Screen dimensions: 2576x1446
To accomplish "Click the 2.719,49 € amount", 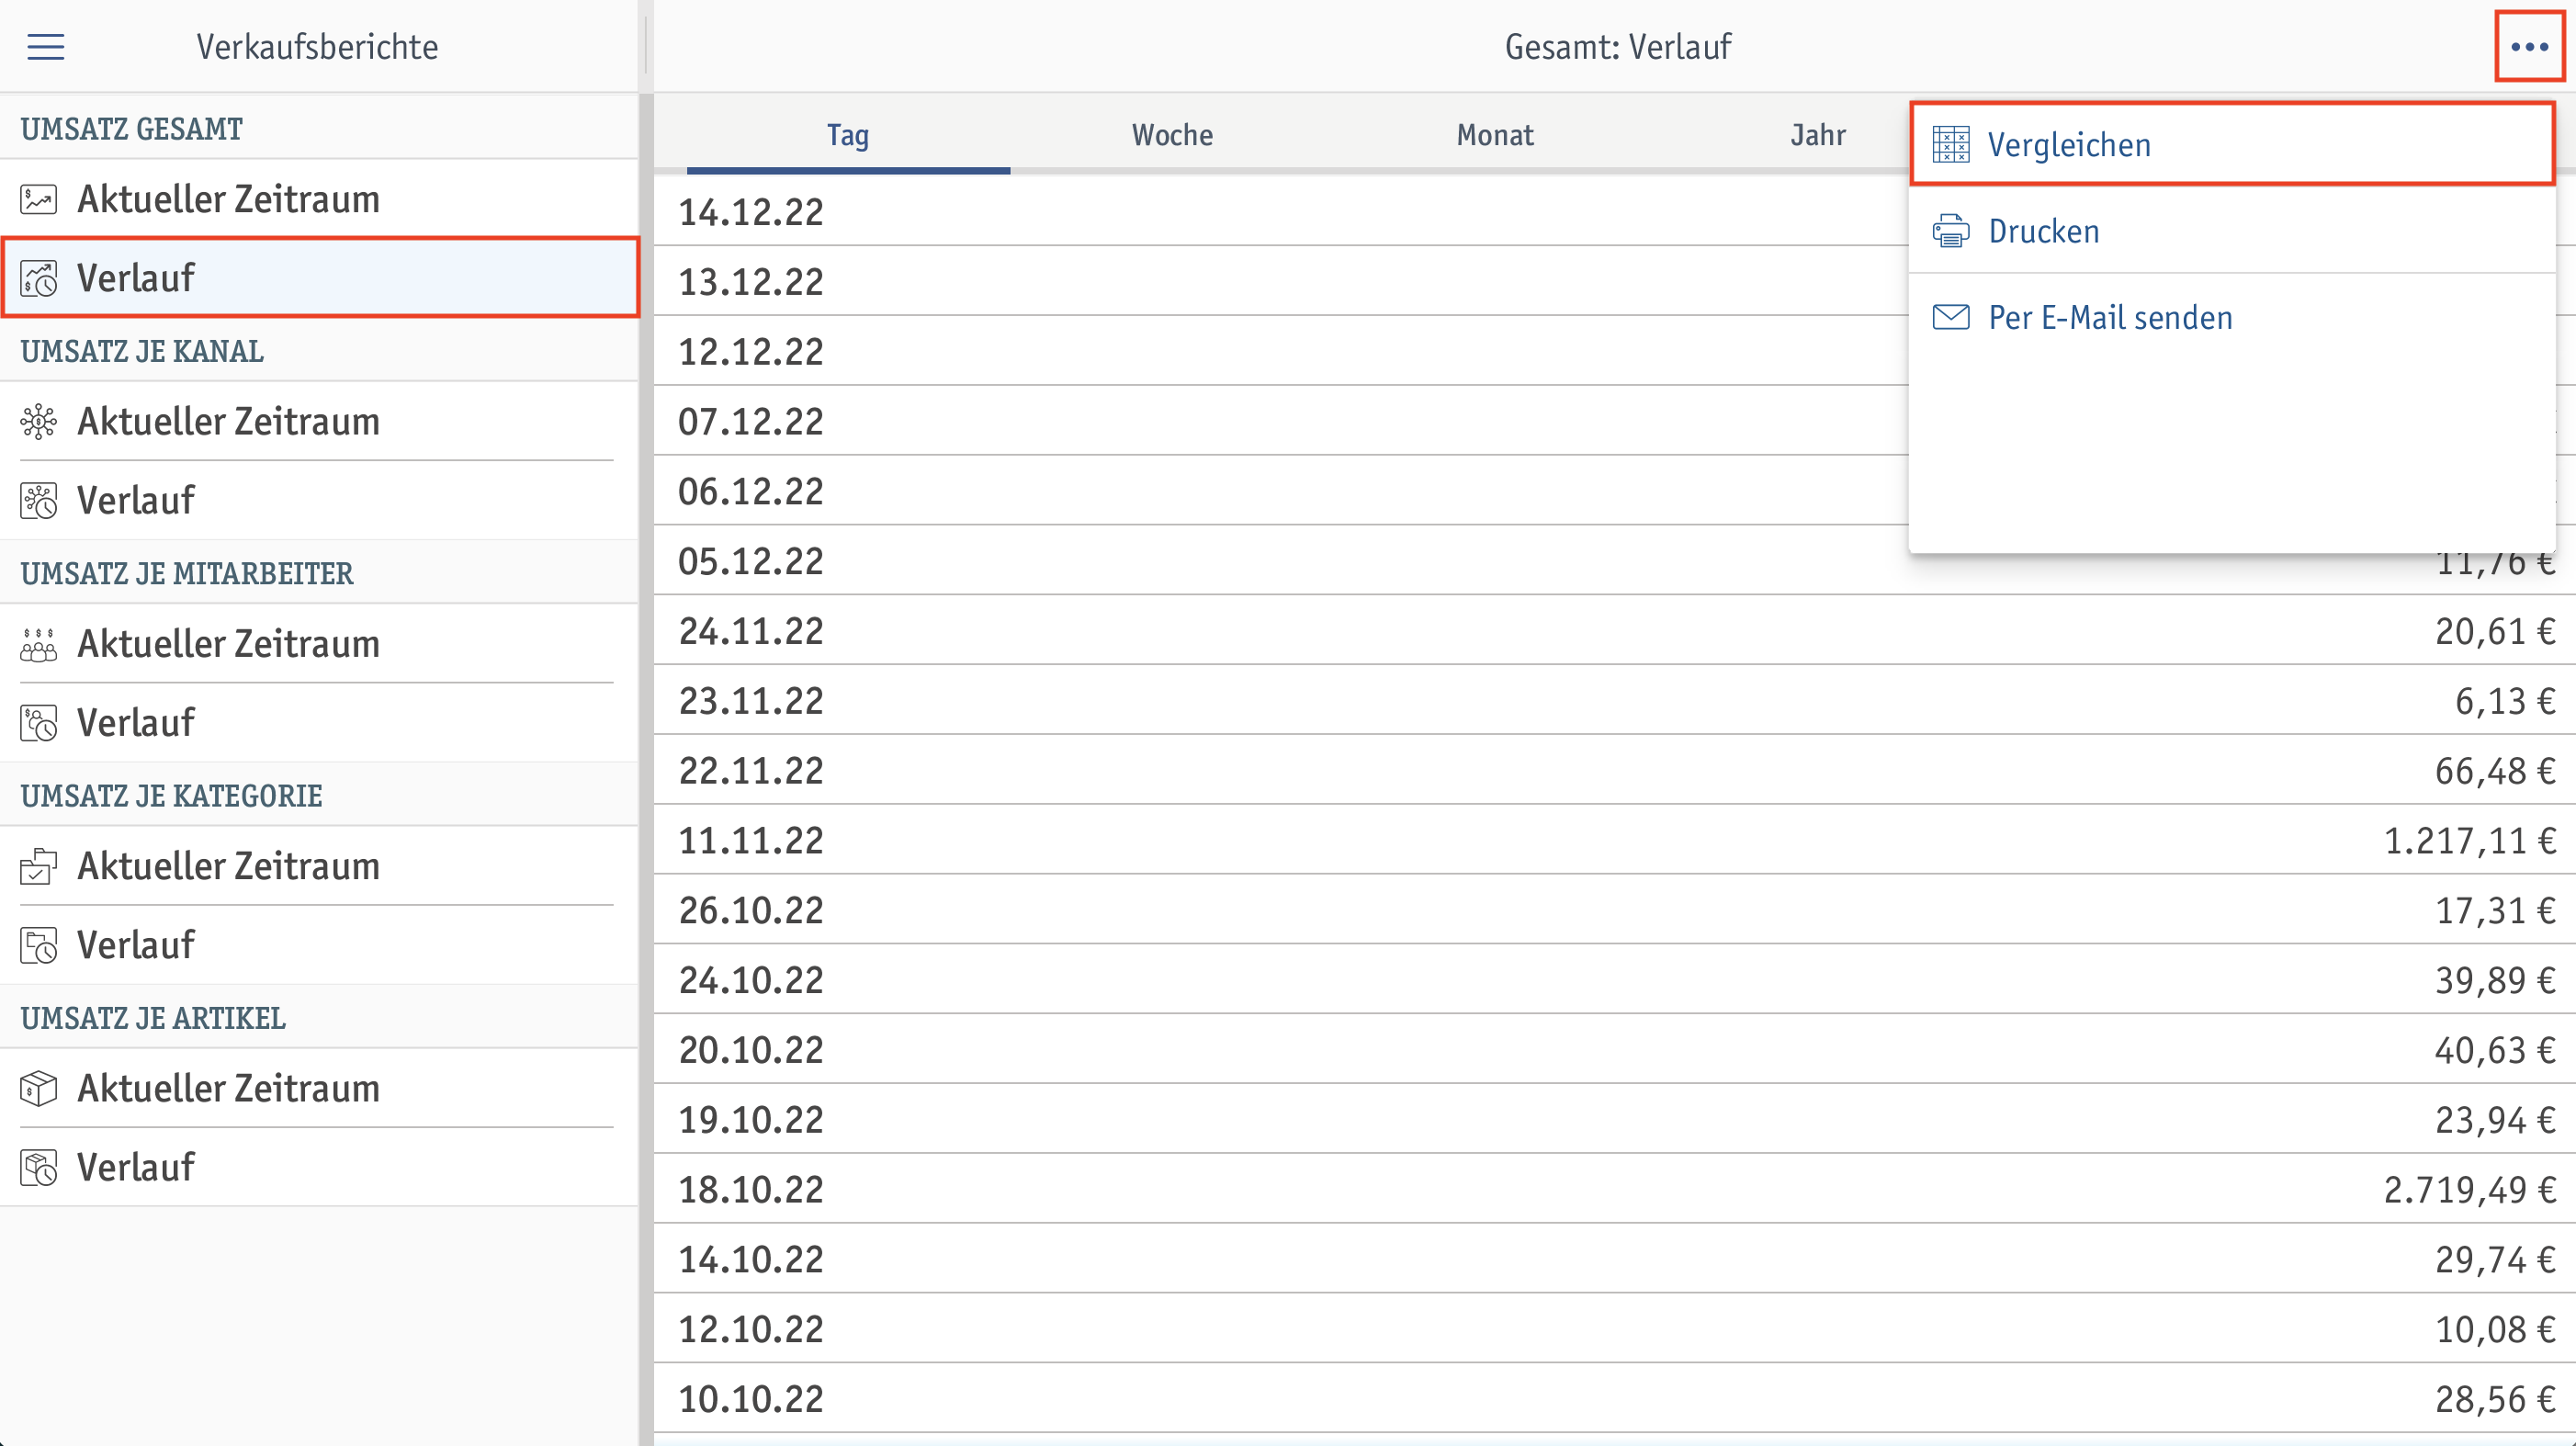I will pyautogui.click(x=2470, y=1190).
